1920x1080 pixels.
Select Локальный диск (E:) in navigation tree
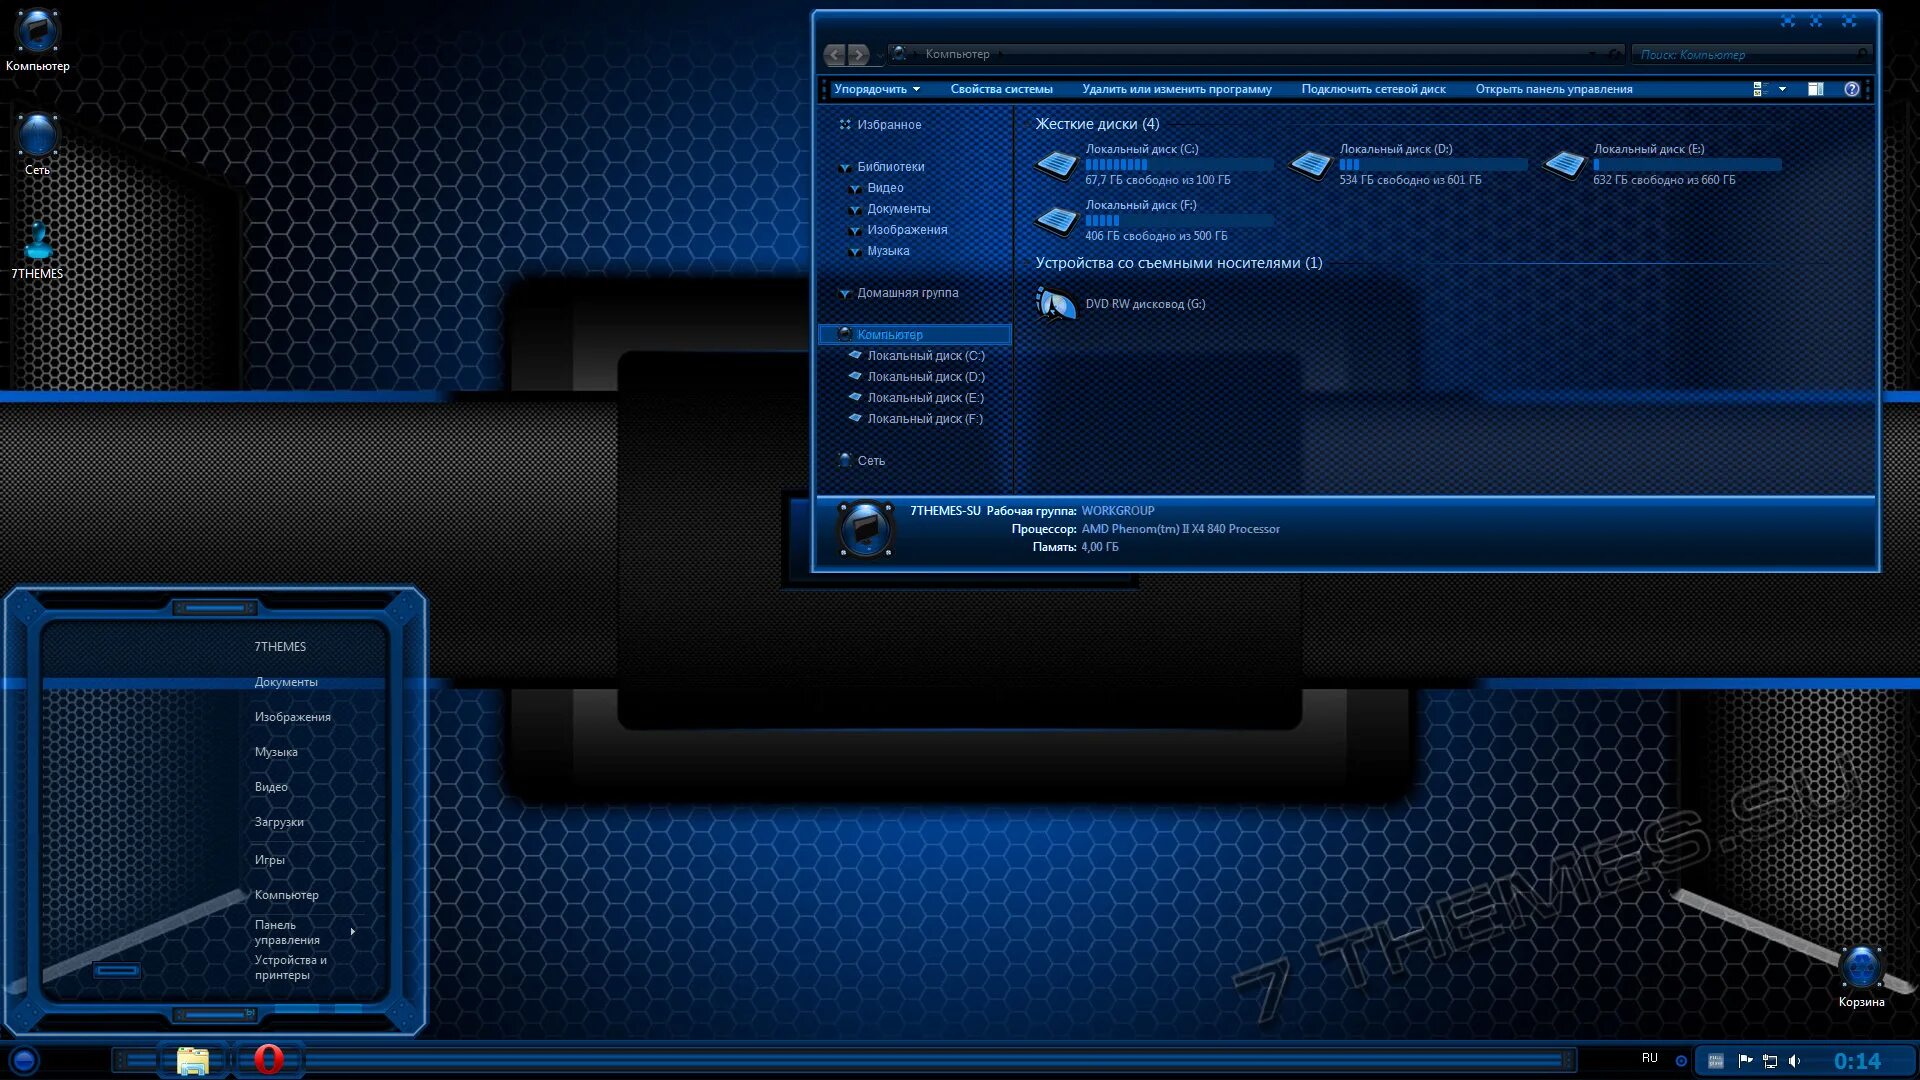926,398
